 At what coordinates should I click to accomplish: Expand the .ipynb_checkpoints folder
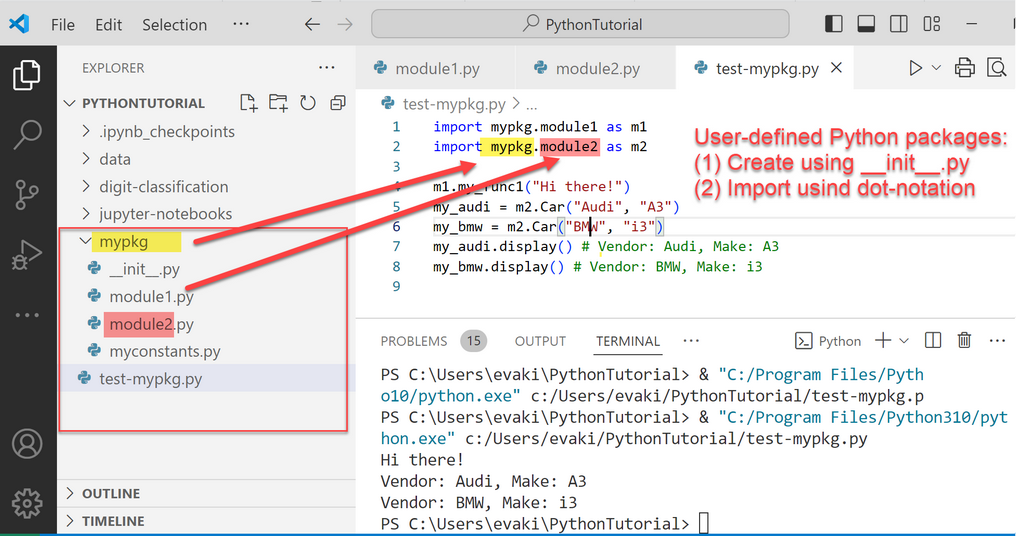coord(86,131)
